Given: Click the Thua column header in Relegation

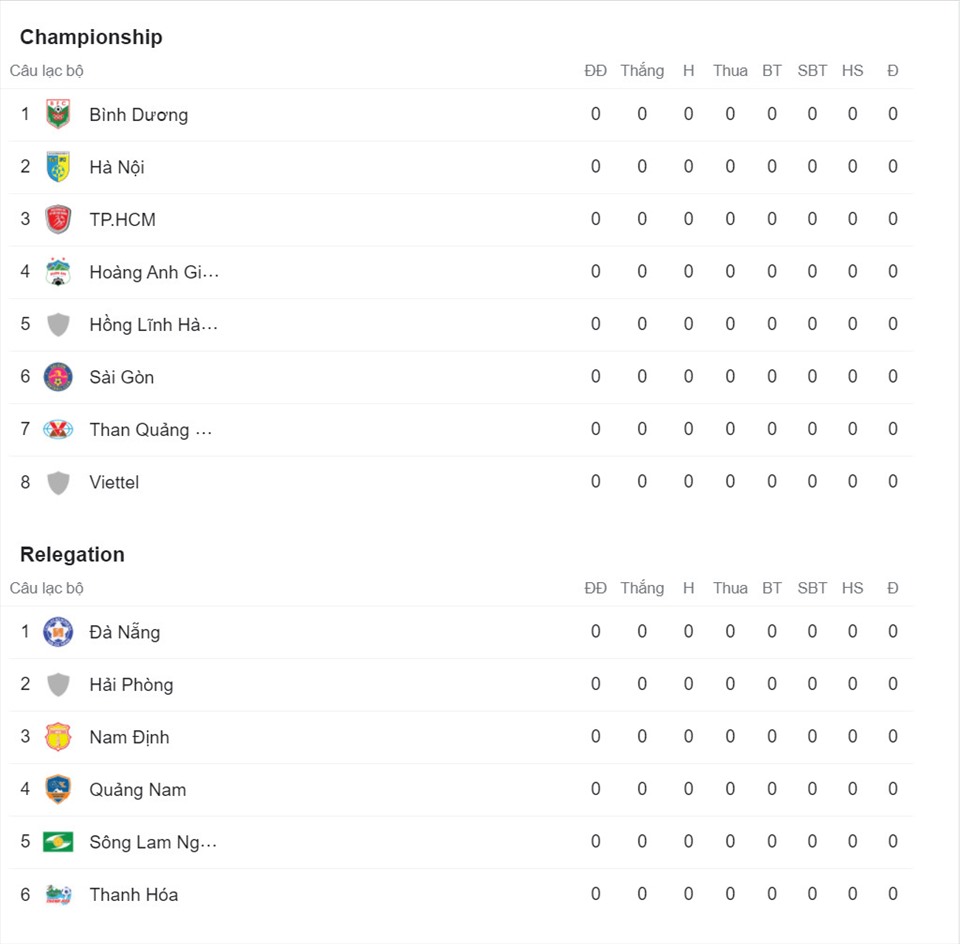Looking at the screenshot, I should [x=730, y=588].
